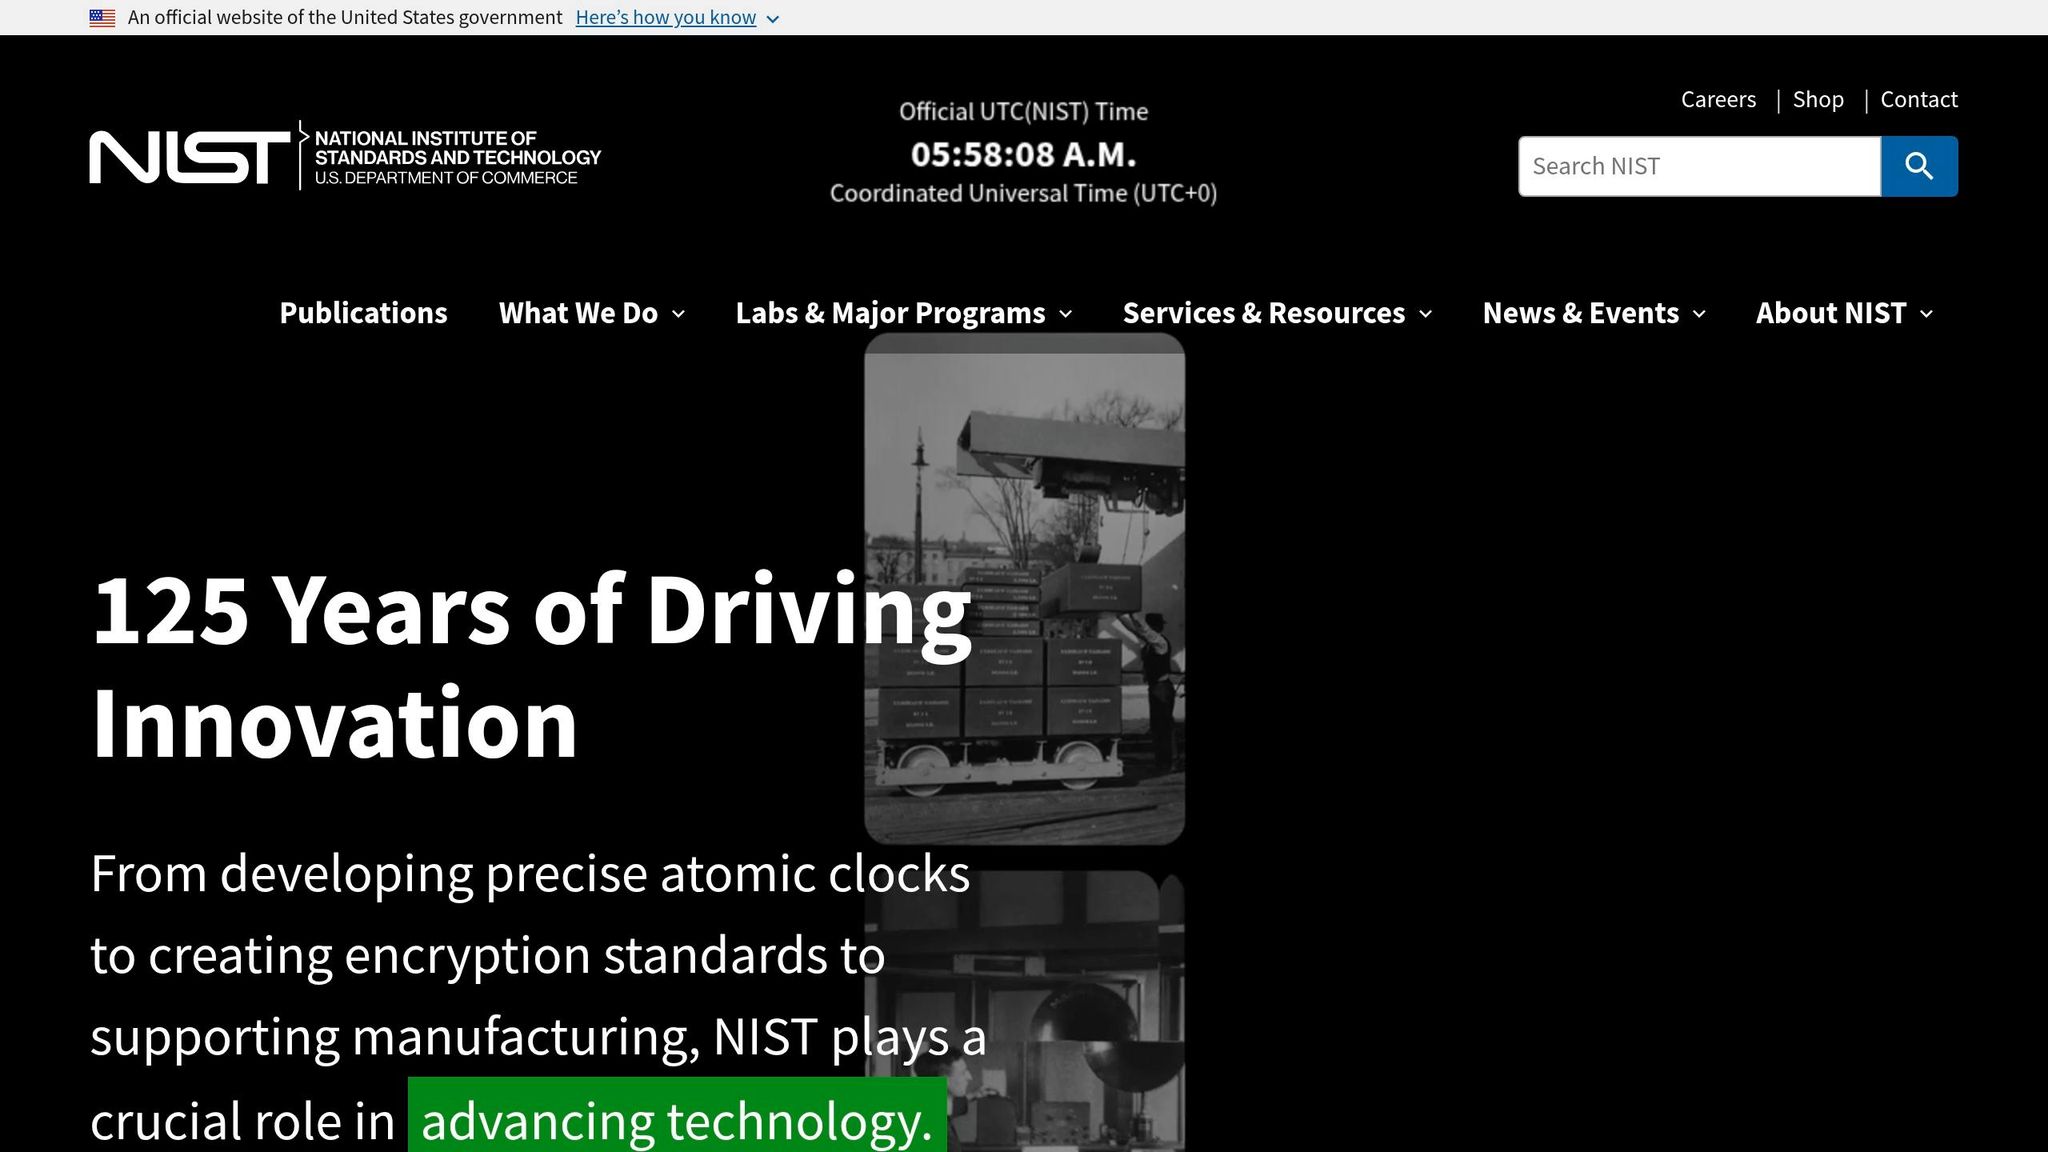Click the official UTC(NIST) time display

pos(1022,155)
